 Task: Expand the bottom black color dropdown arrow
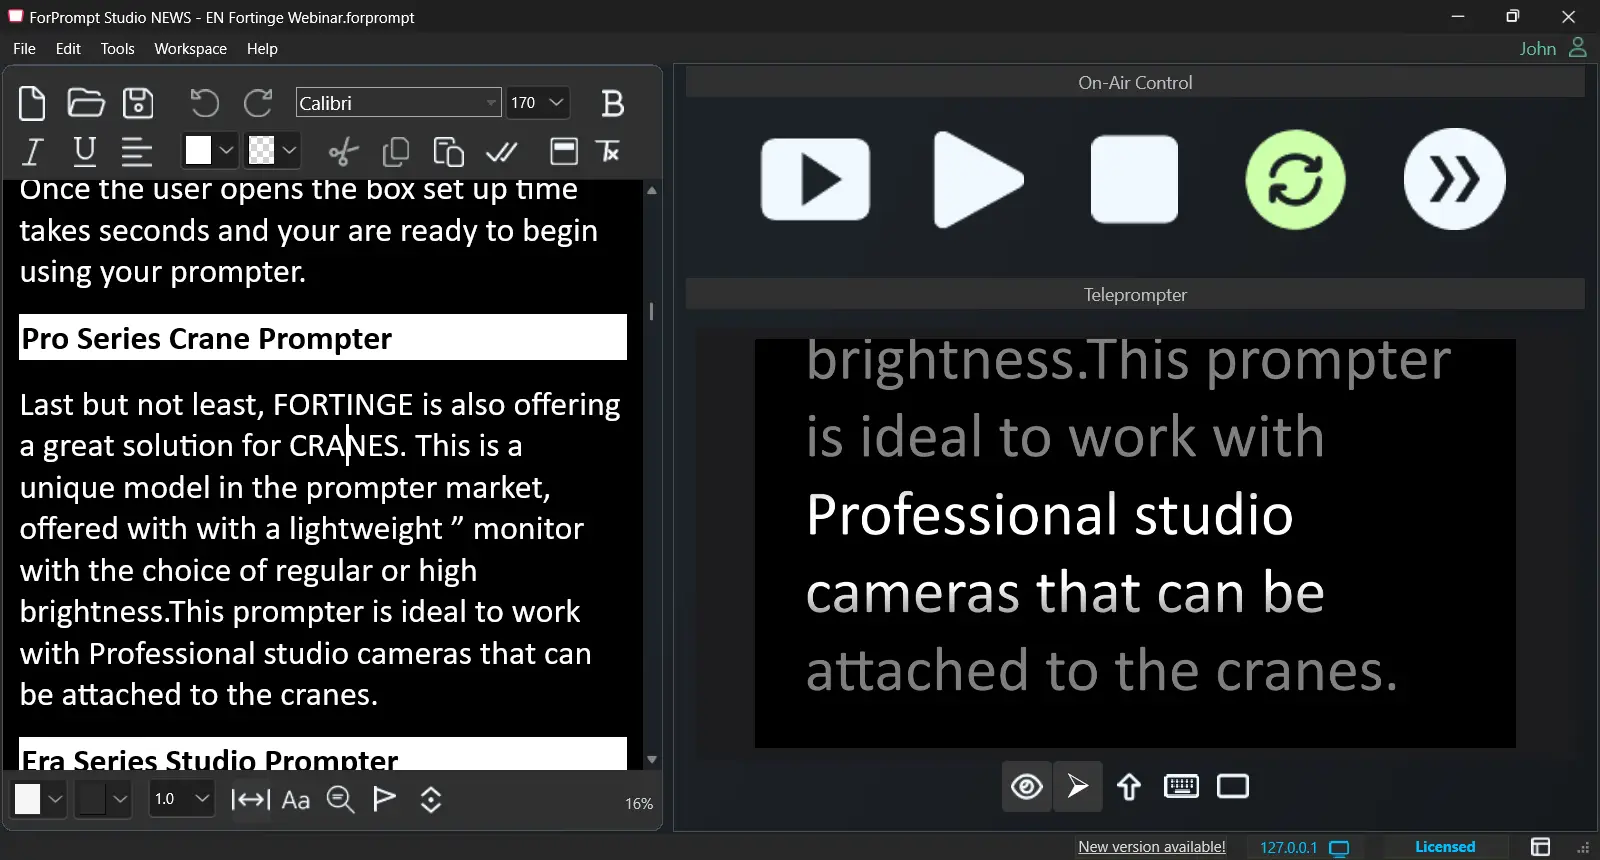click(x=121, y=799)
